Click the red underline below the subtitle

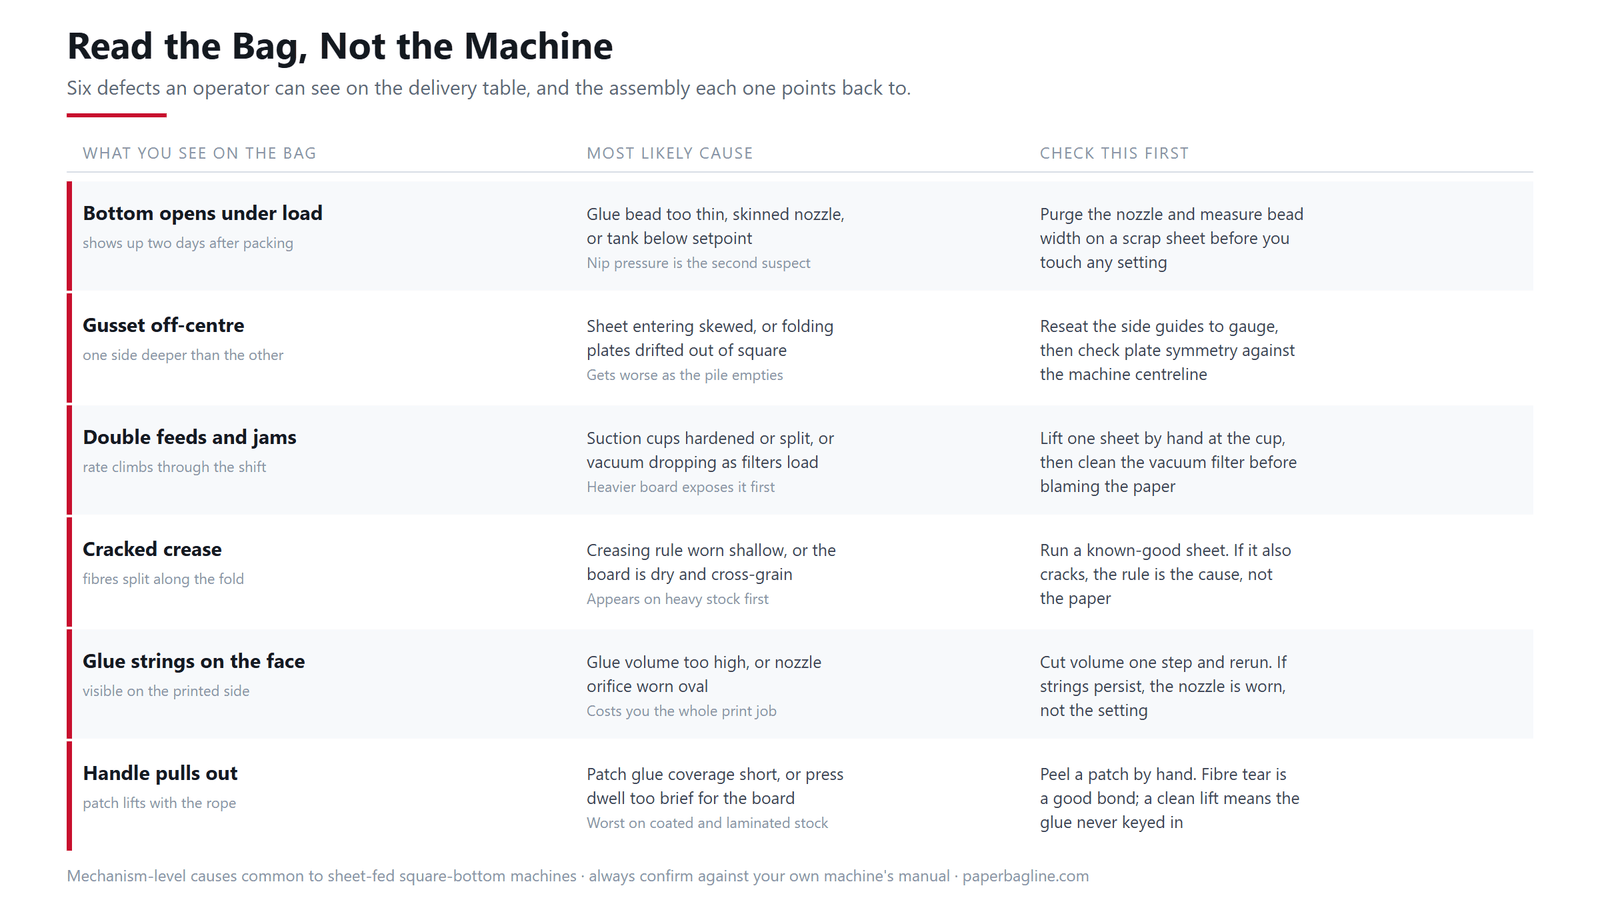116,115
